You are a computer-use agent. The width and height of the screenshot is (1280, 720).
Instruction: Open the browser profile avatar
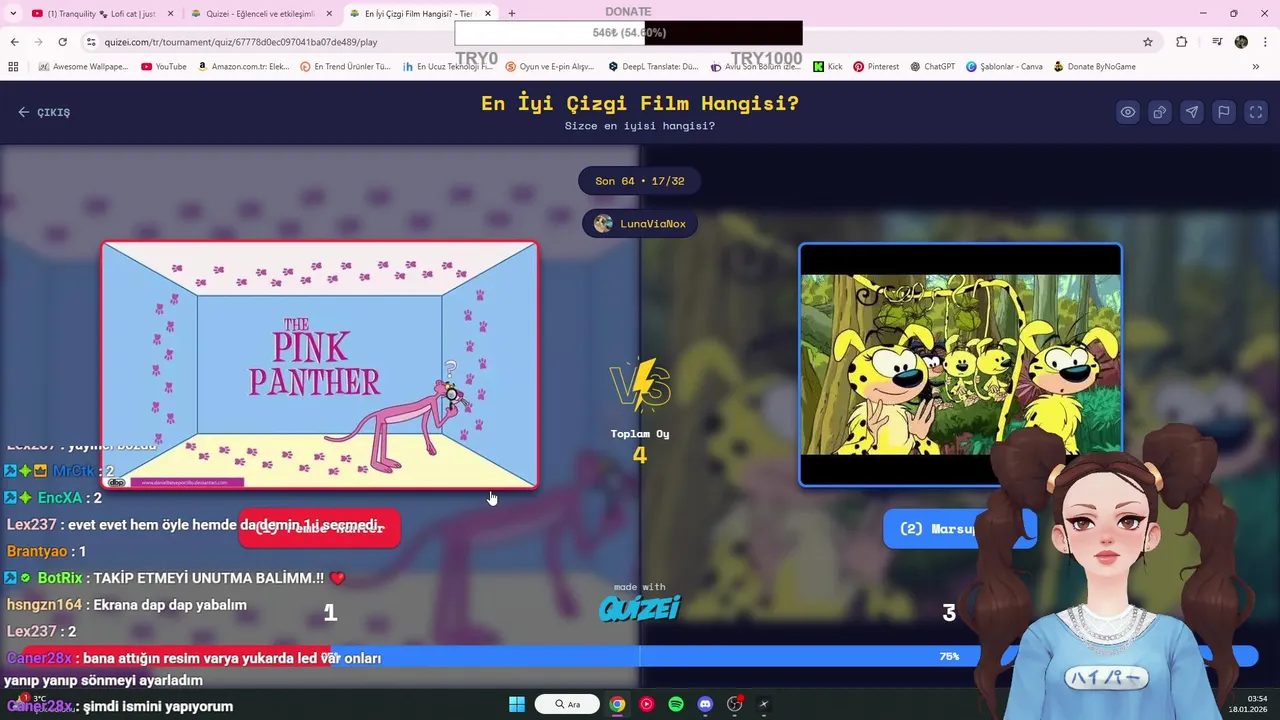1241,42
